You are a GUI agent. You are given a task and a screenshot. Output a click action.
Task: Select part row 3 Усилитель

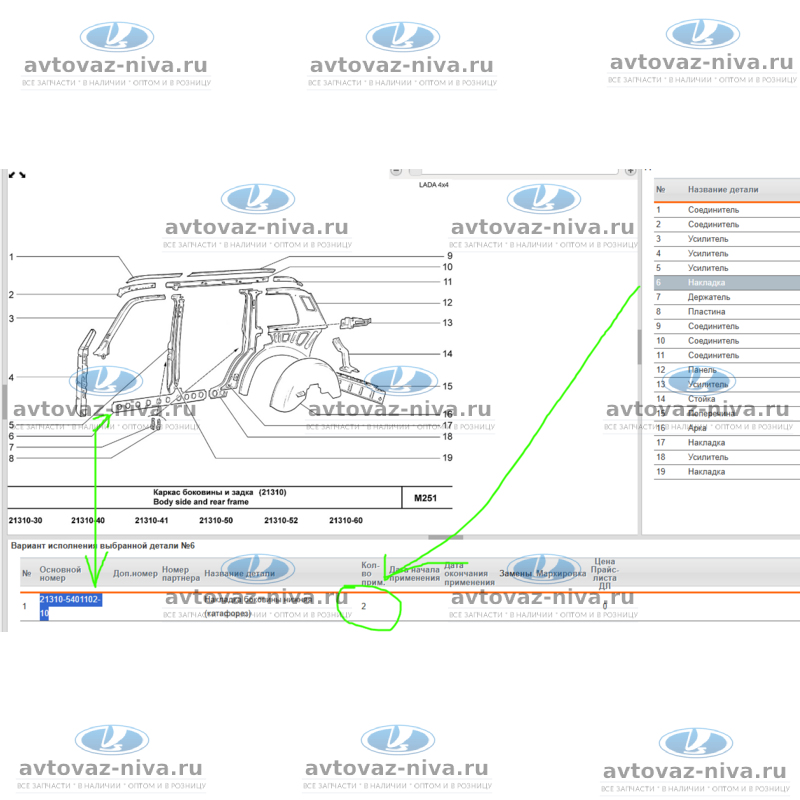tap(727, 239)
